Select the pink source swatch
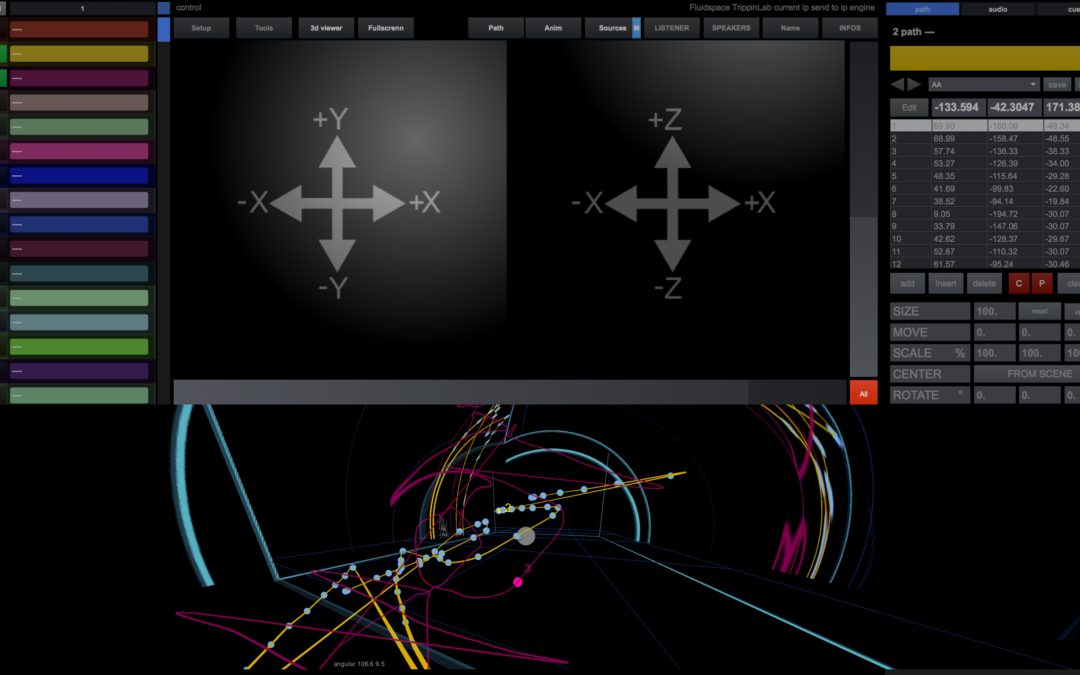Screen dimensions: 1080x675 click(79, 151)
